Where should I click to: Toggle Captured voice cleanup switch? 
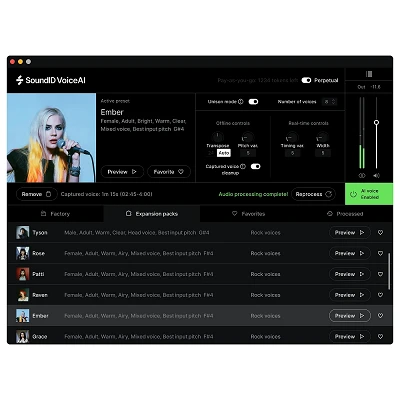(x=256, y=166)
